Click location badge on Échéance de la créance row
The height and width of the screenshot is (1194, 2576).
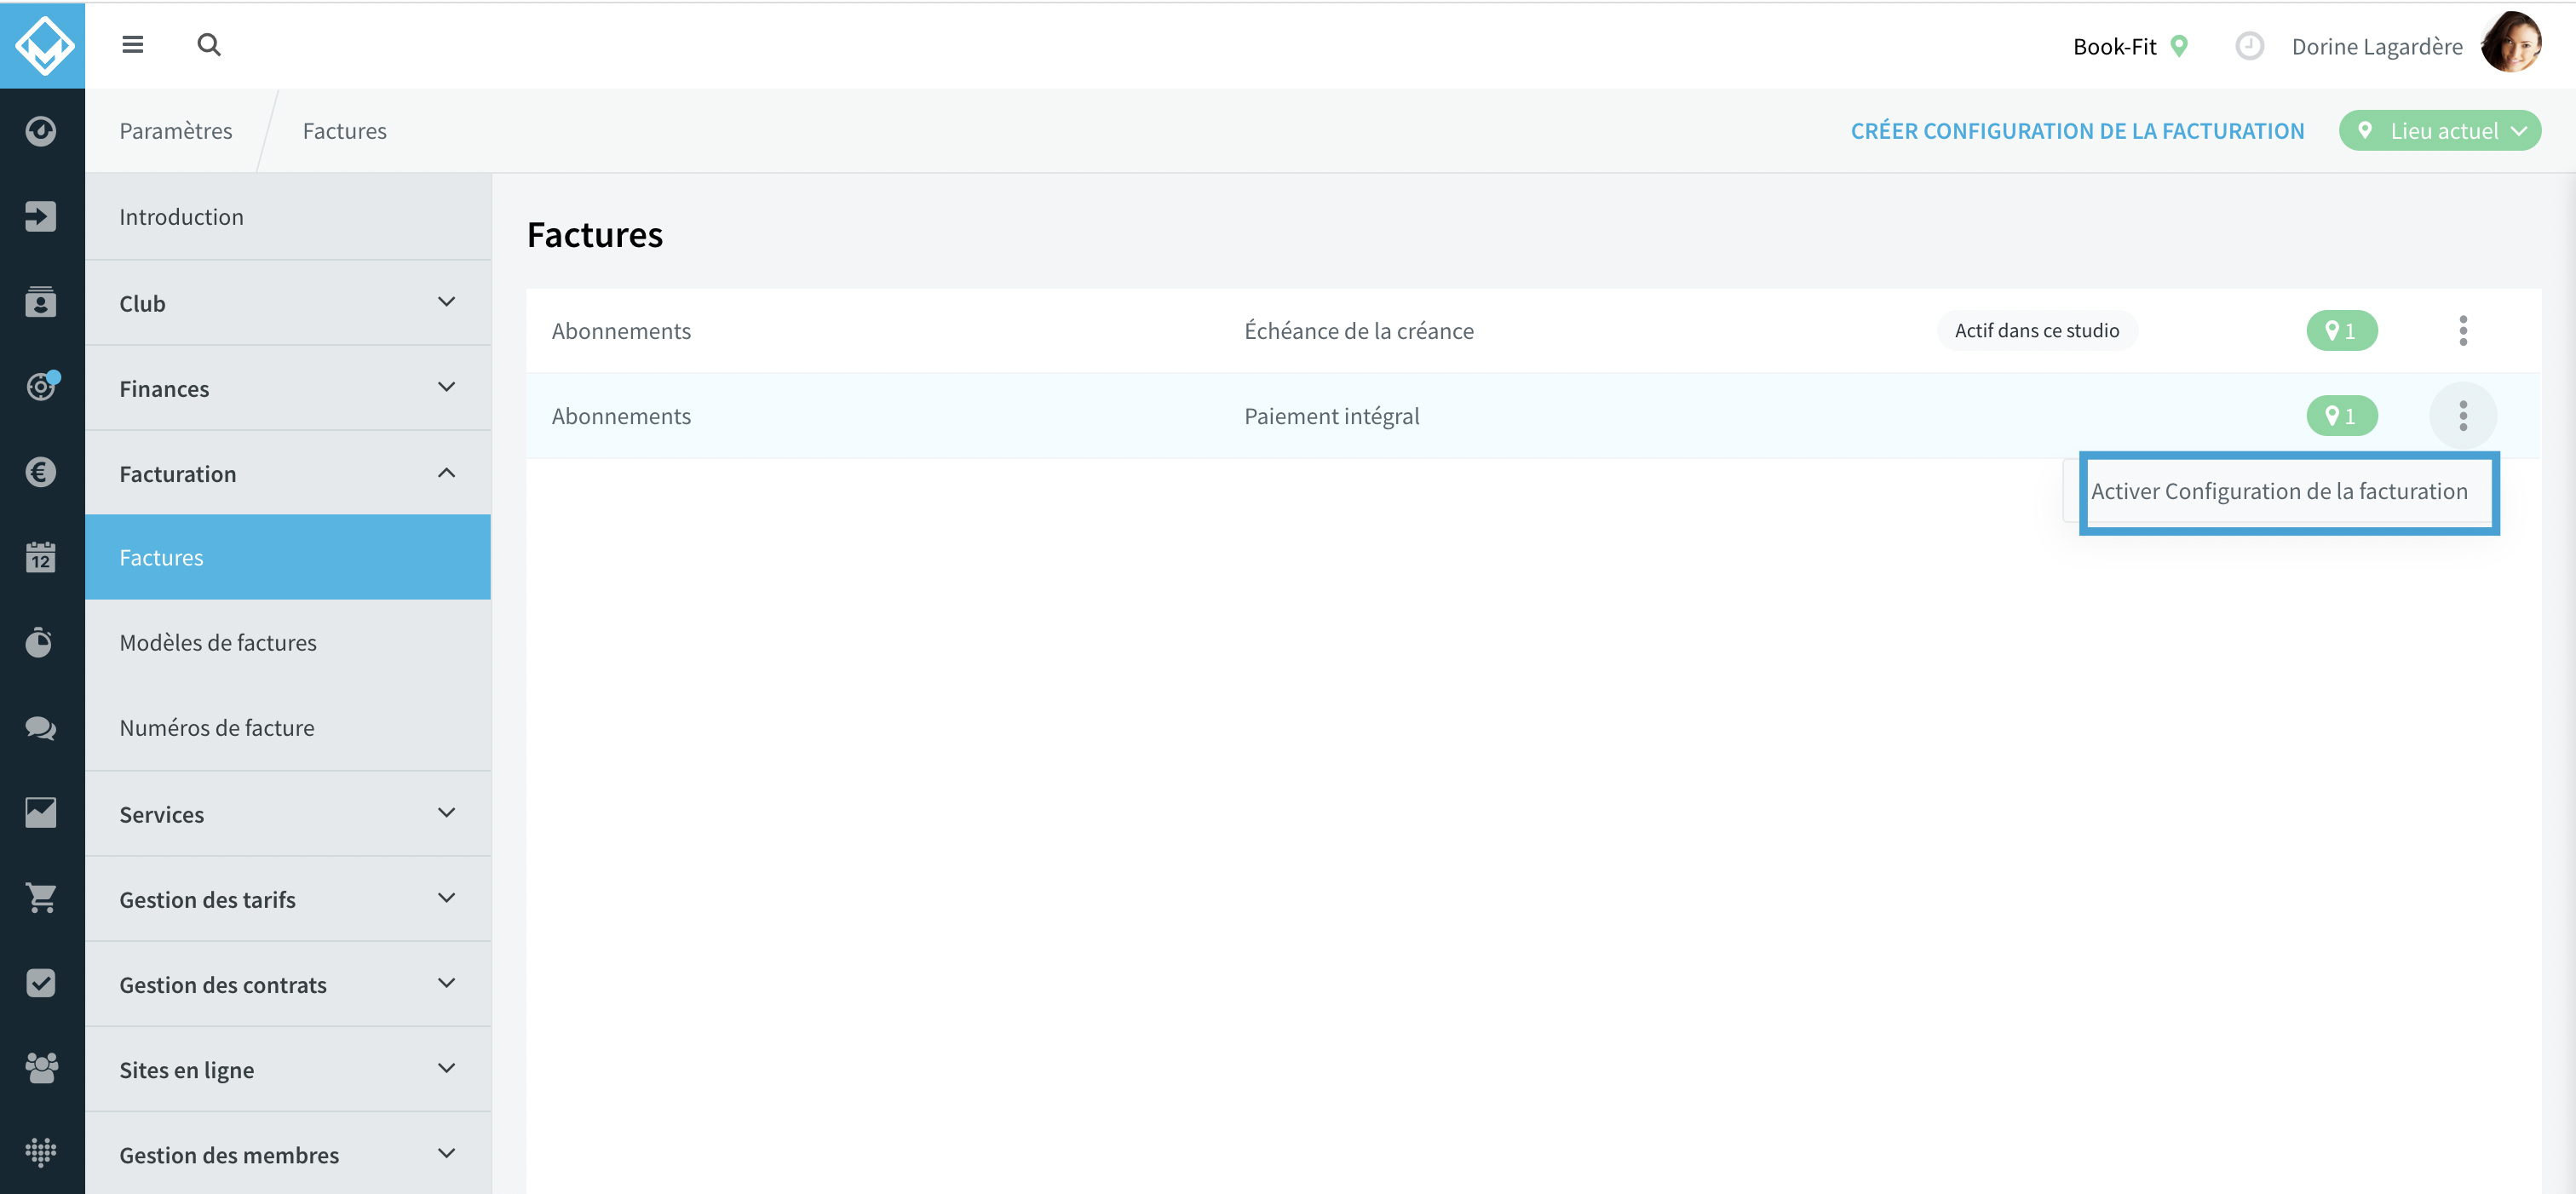[x=2342, y=331]
